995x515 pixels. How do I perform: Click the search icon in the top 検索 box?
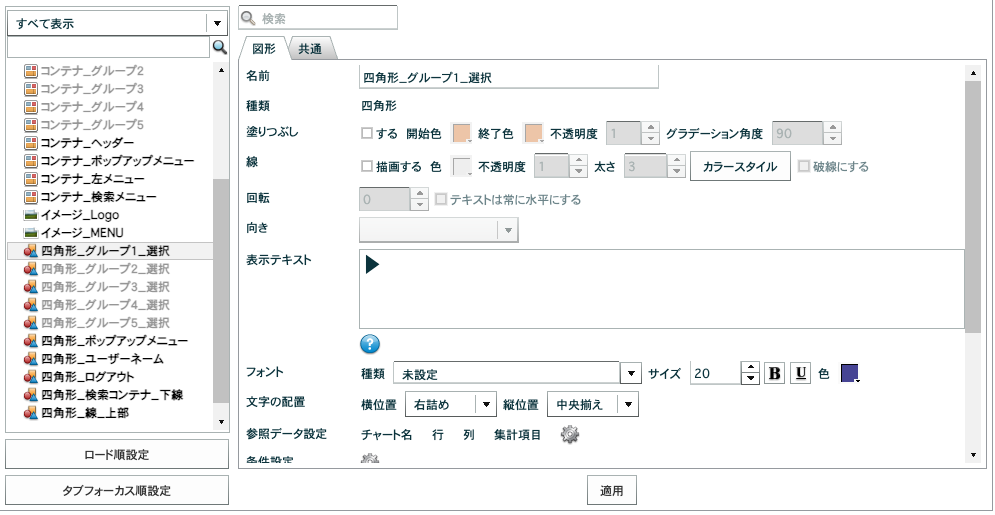(x=248, y=18)
